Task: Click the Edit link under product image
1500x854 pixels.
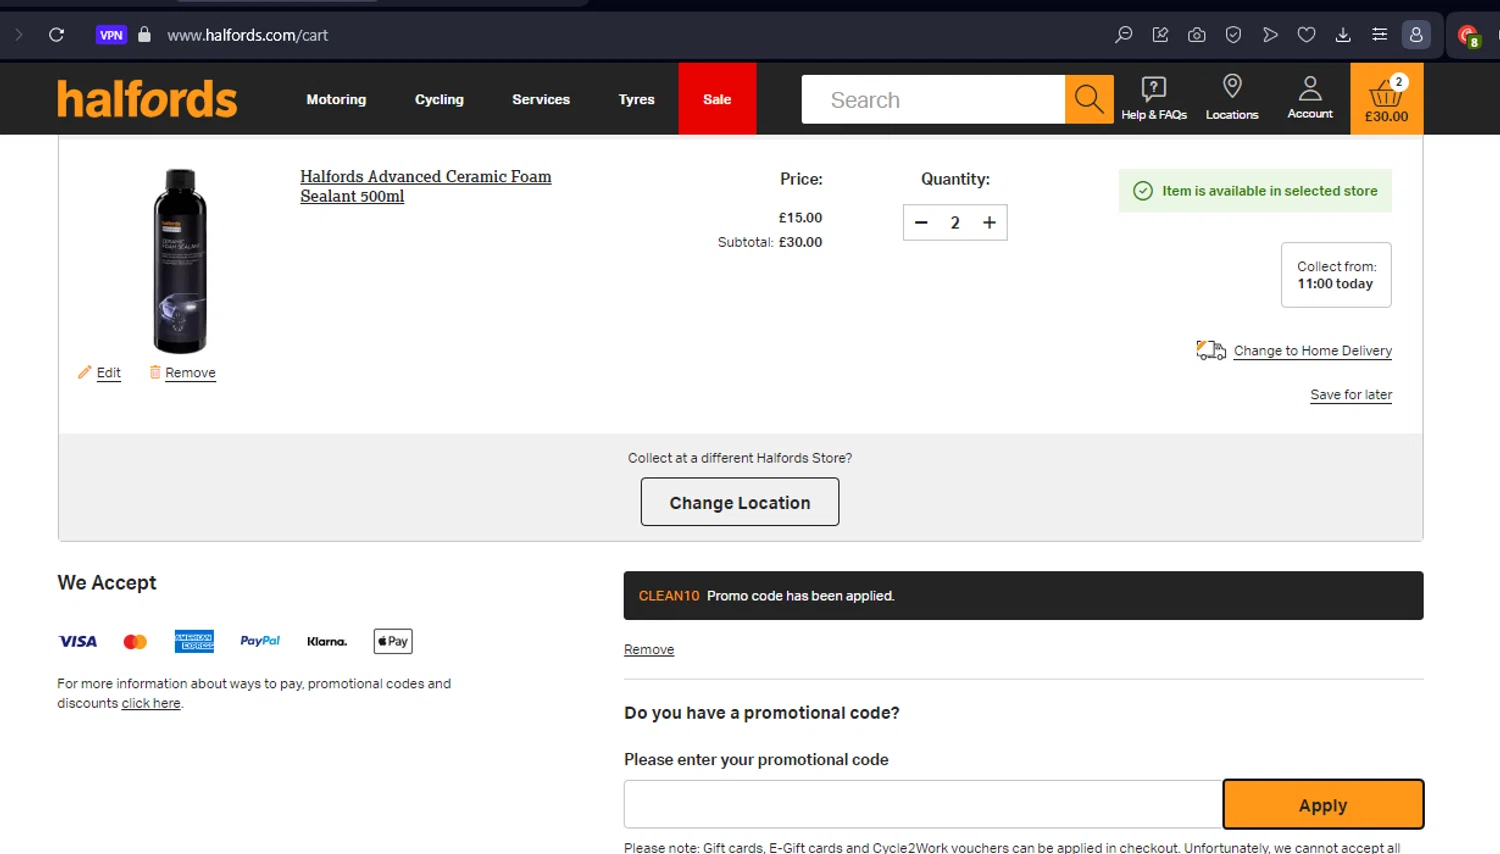Action: [x=109, y=372]
